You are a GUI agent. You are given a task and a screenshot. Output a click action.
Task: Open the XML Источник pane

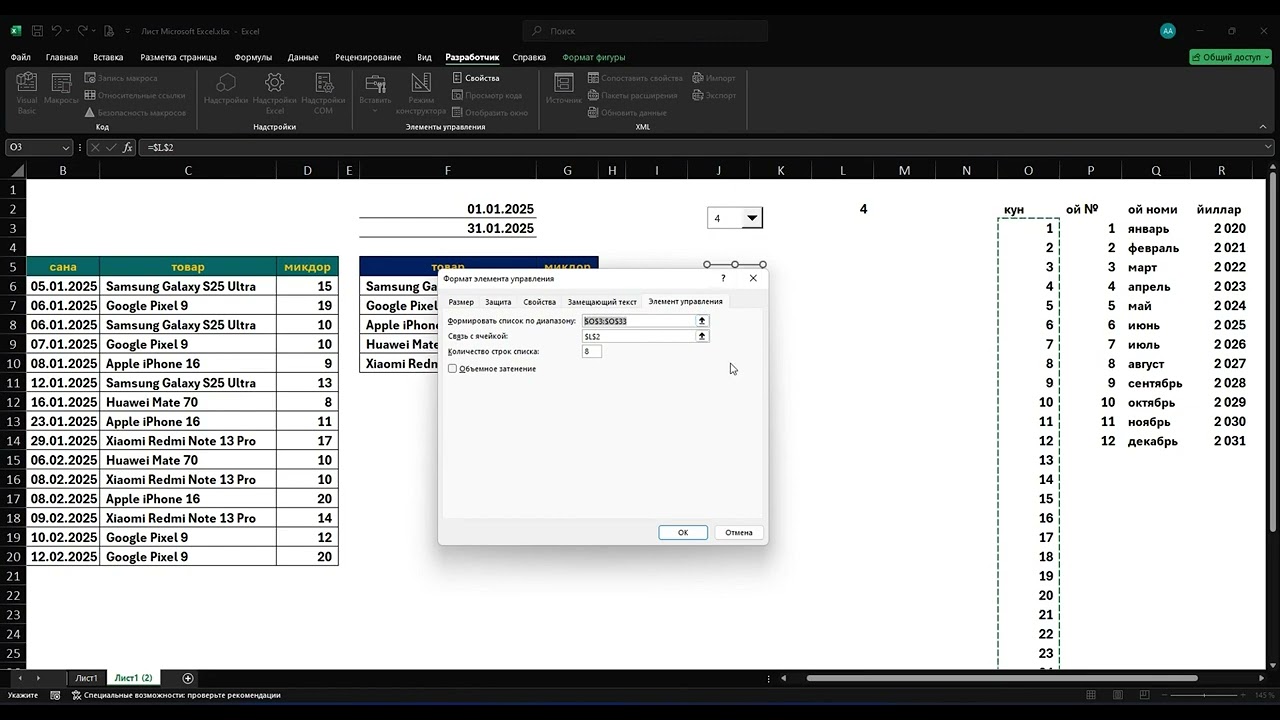point(564,90)
